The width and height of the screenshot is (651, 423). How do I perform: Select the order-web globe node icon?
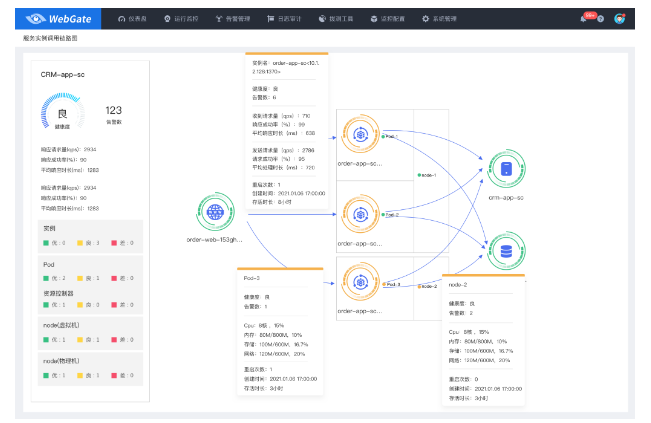point(215,212)
